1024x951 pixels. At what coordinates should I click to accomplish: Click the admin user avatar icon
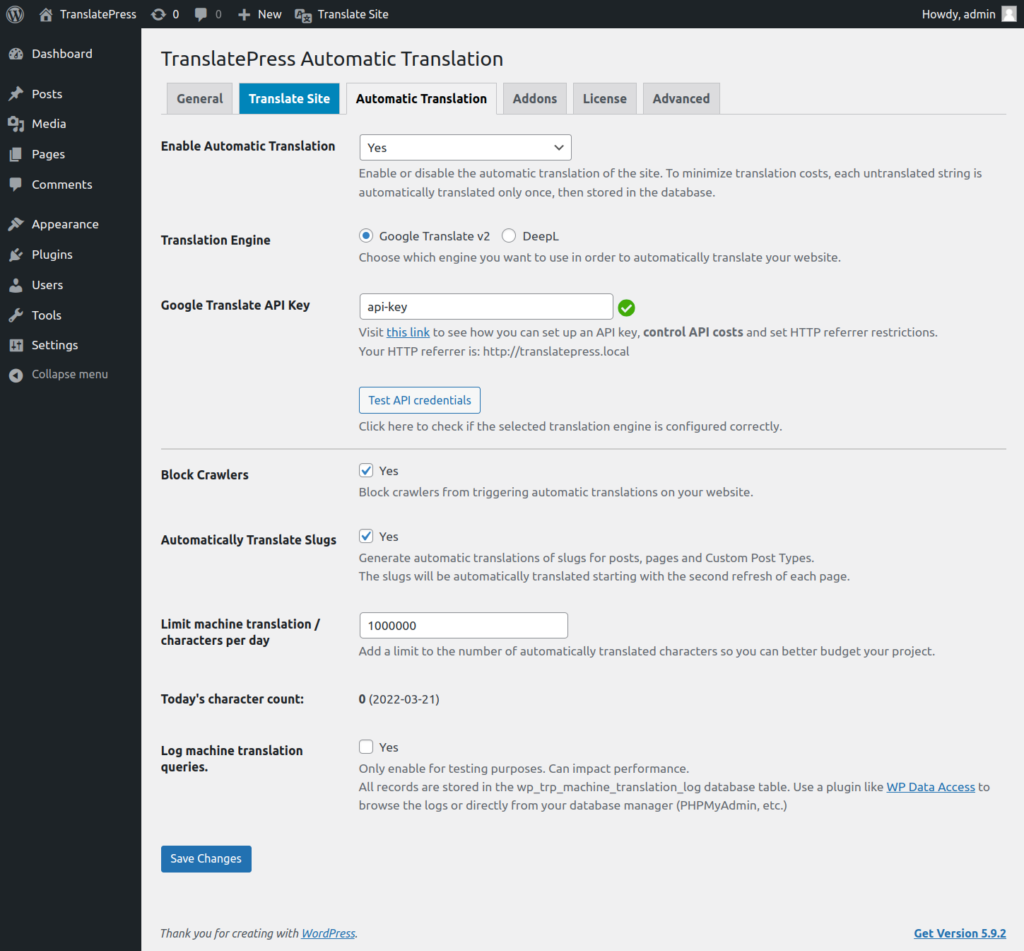[x=1008, y=14]
